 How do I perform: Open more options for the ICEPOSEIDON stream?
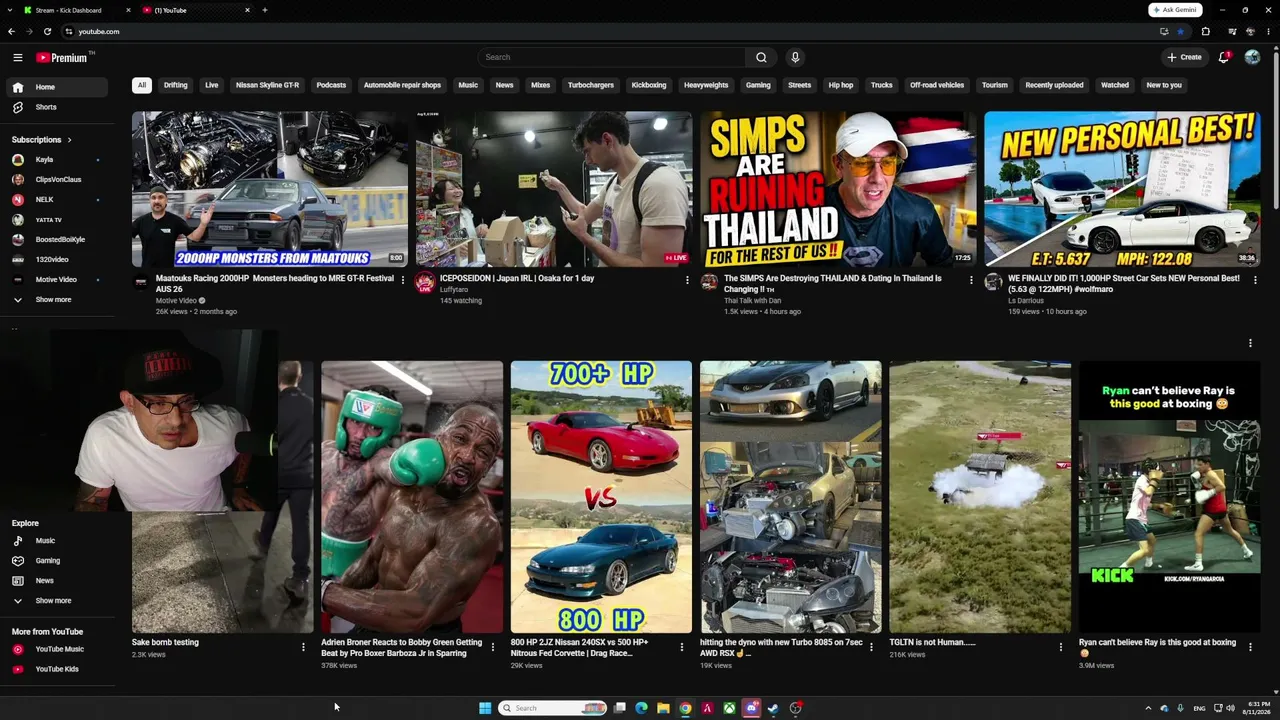[687, 280]
